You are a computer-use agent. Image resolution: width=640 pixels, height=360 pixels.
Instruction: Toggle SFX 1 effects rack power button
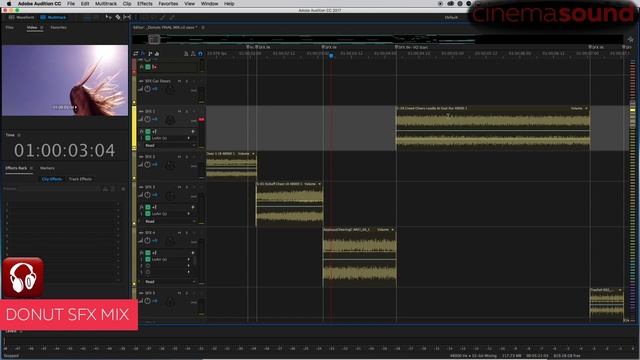tap(148, 131)
